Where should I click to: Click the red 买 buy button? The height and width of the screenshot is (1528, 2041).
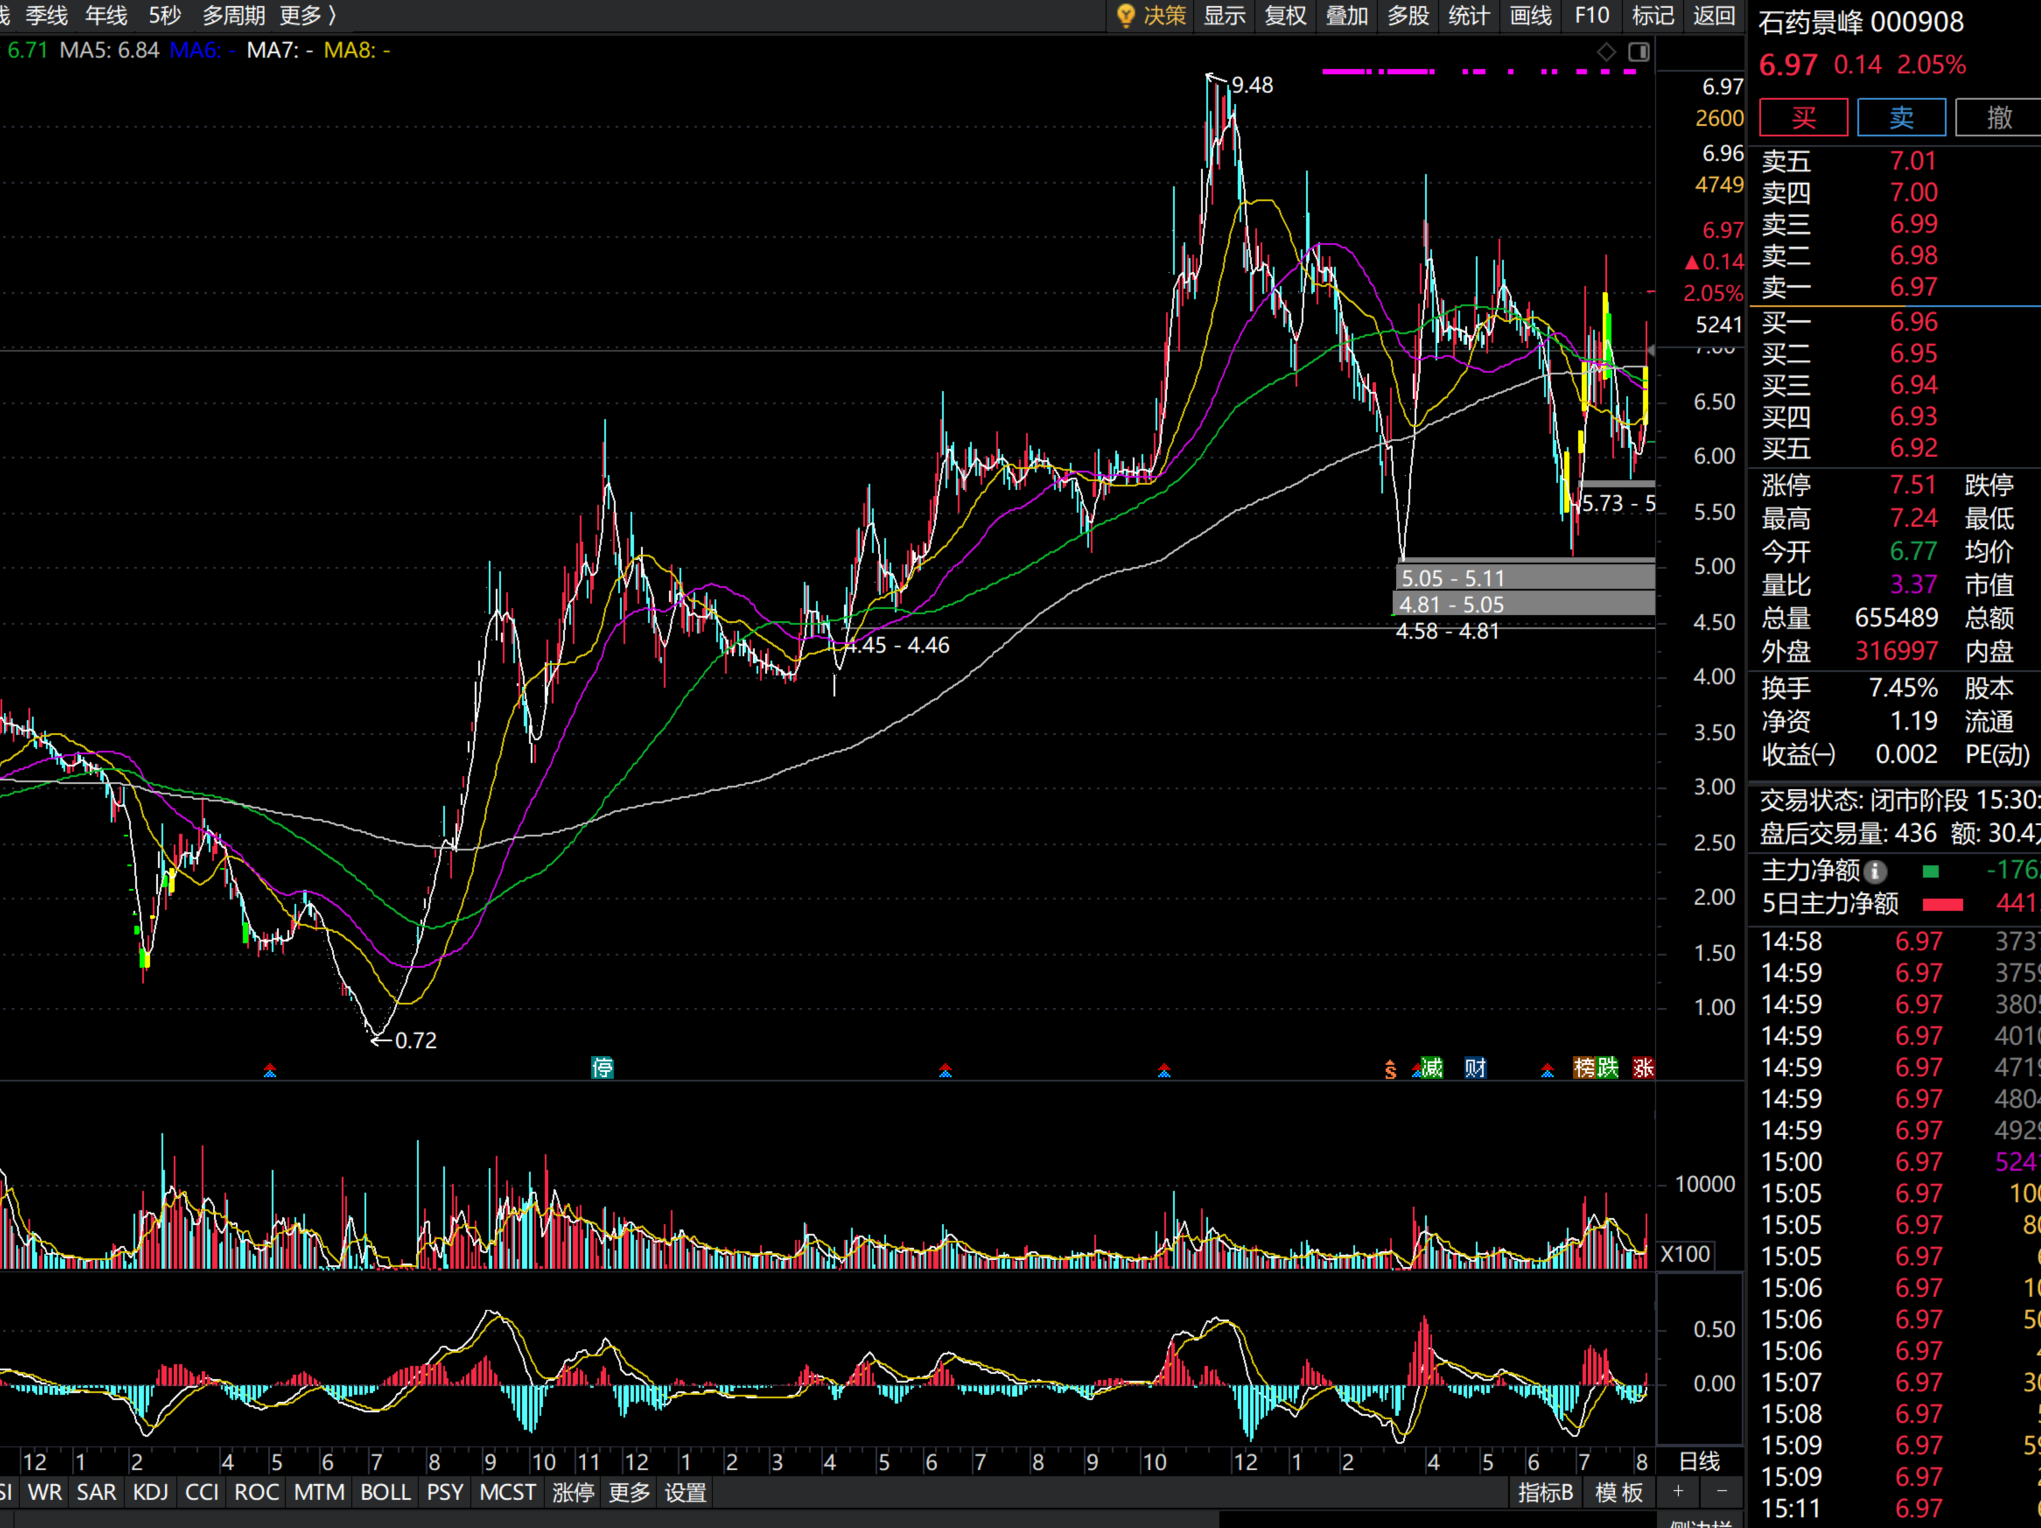(1803, 118)
